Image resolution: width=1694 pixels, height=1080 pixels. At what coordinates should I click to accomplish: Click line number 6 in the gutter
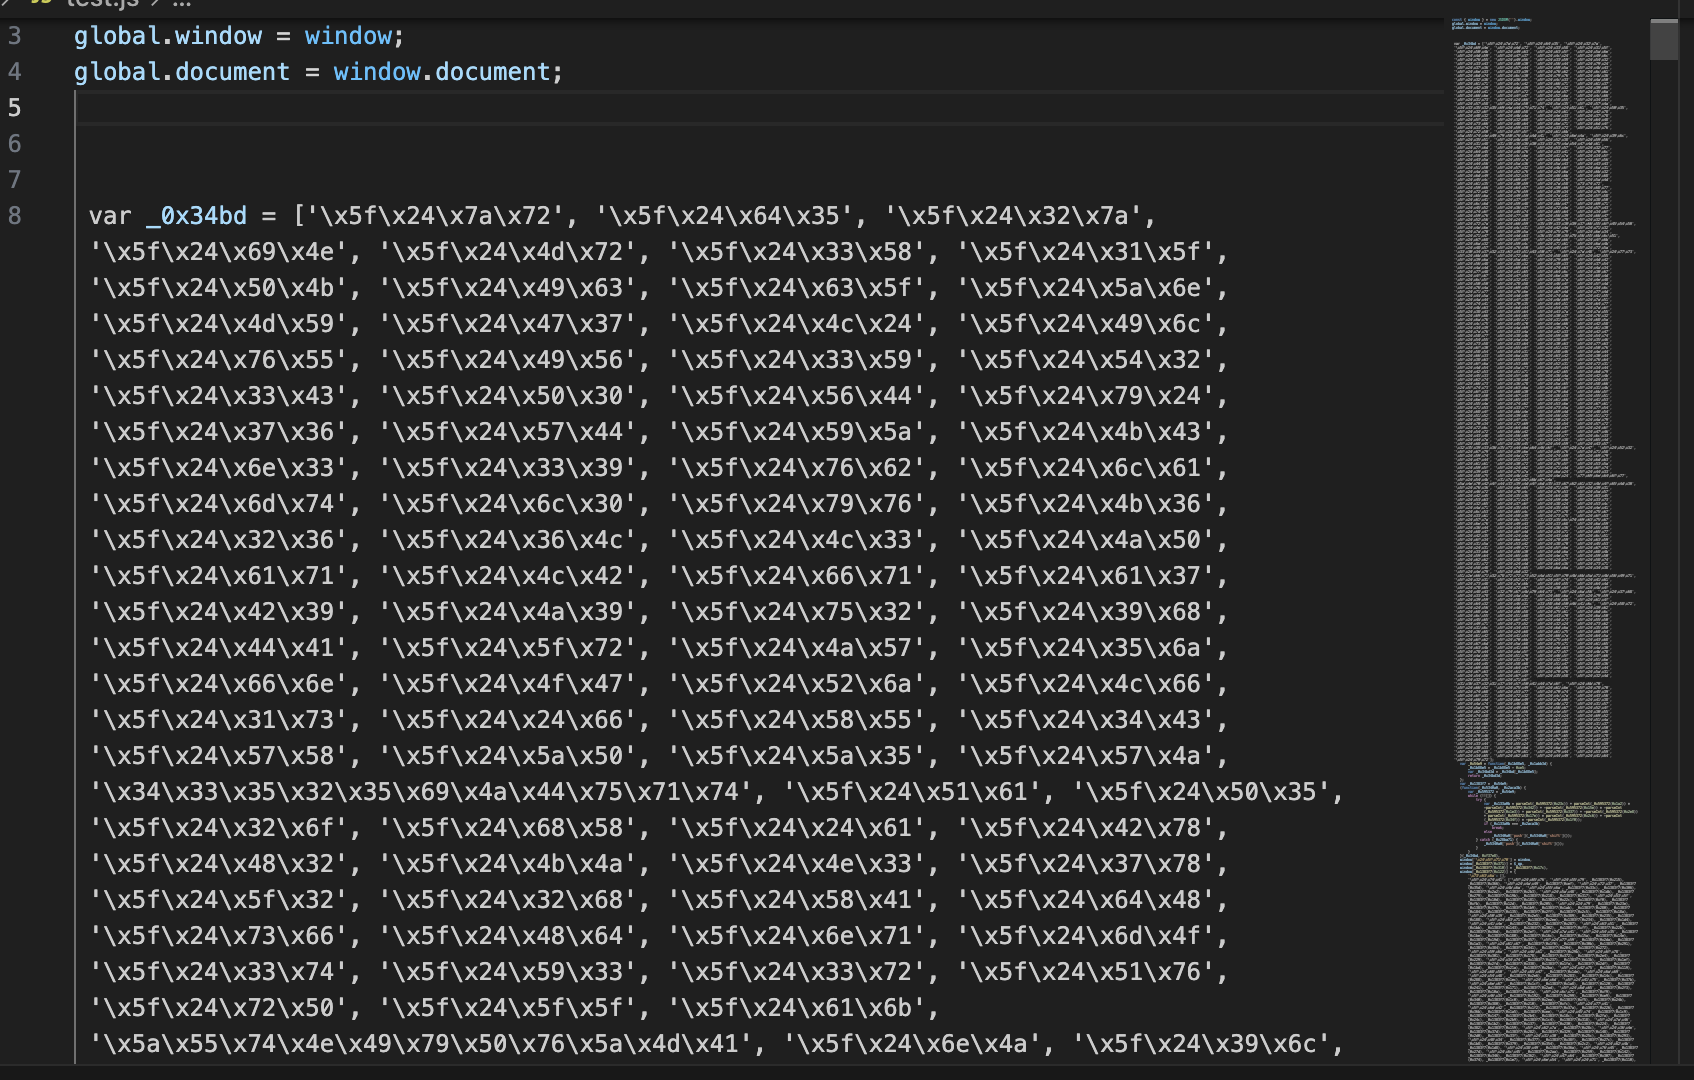(x=14, y=144)
